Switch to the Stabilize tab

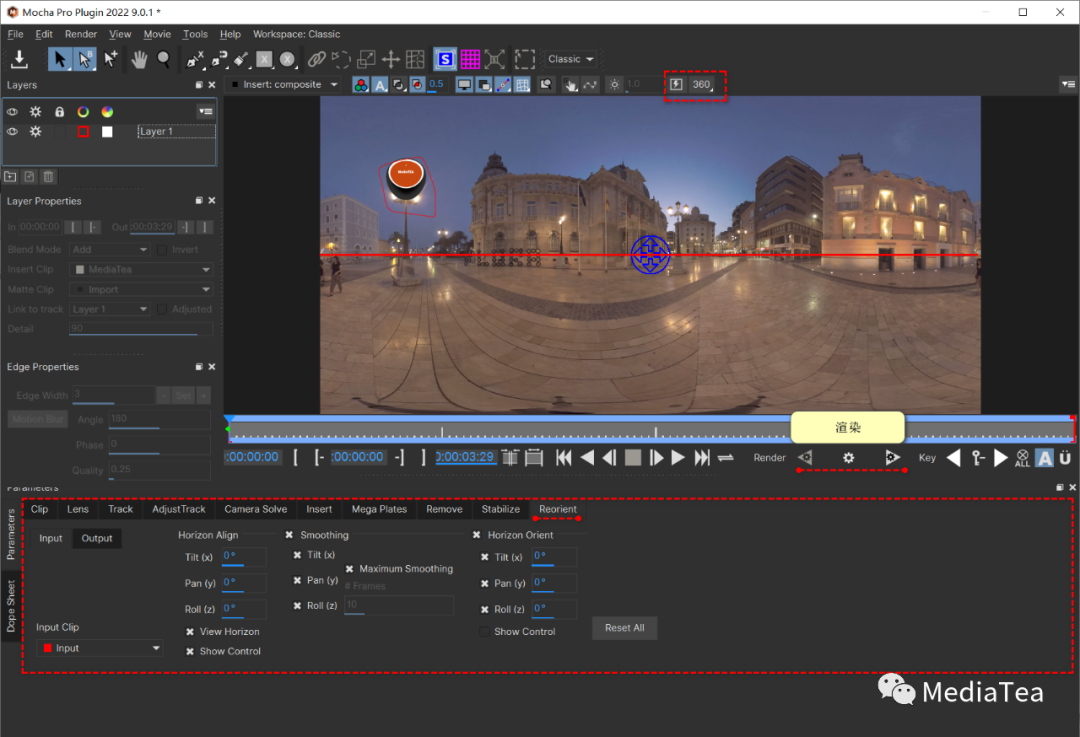click(501, 510)
